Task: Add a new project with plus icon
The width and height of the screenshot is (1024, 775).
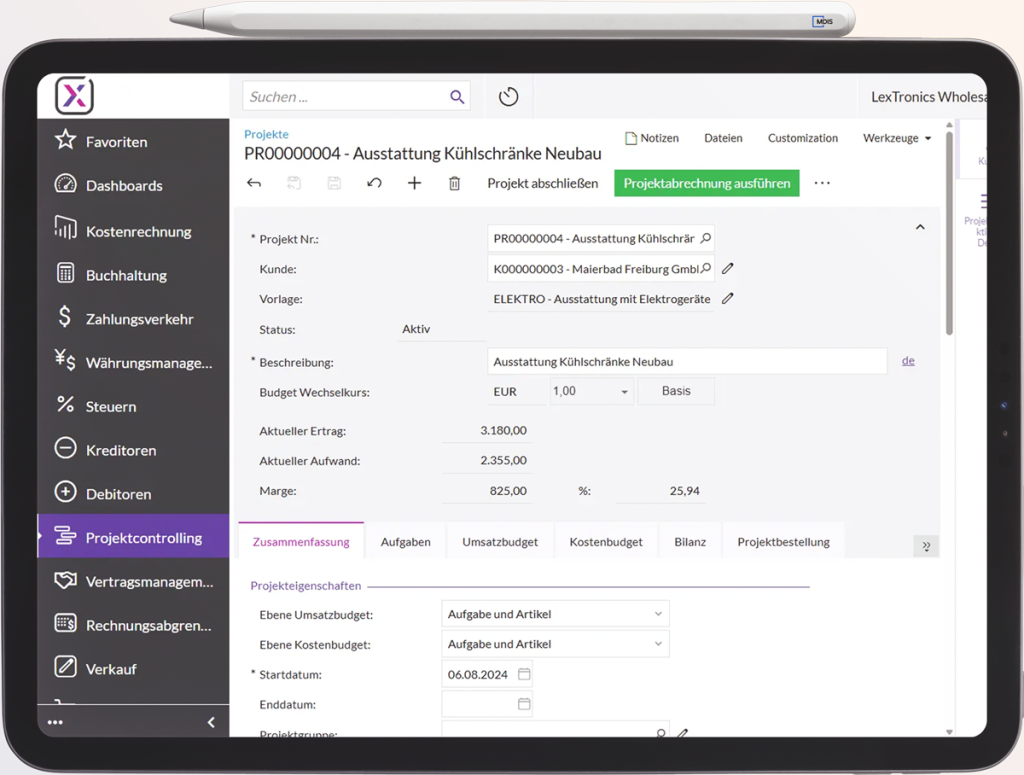Action: tap(414, 183)
